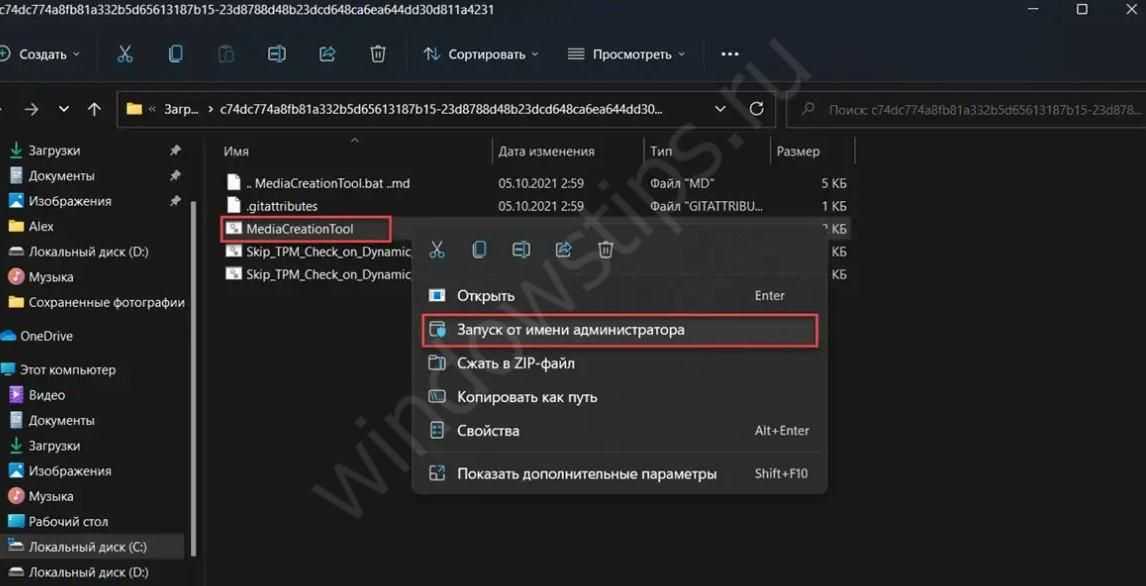The image size is (1146, 586).
Task: Click the Delete trash icon in toolbar
Action: pos(378,54)
